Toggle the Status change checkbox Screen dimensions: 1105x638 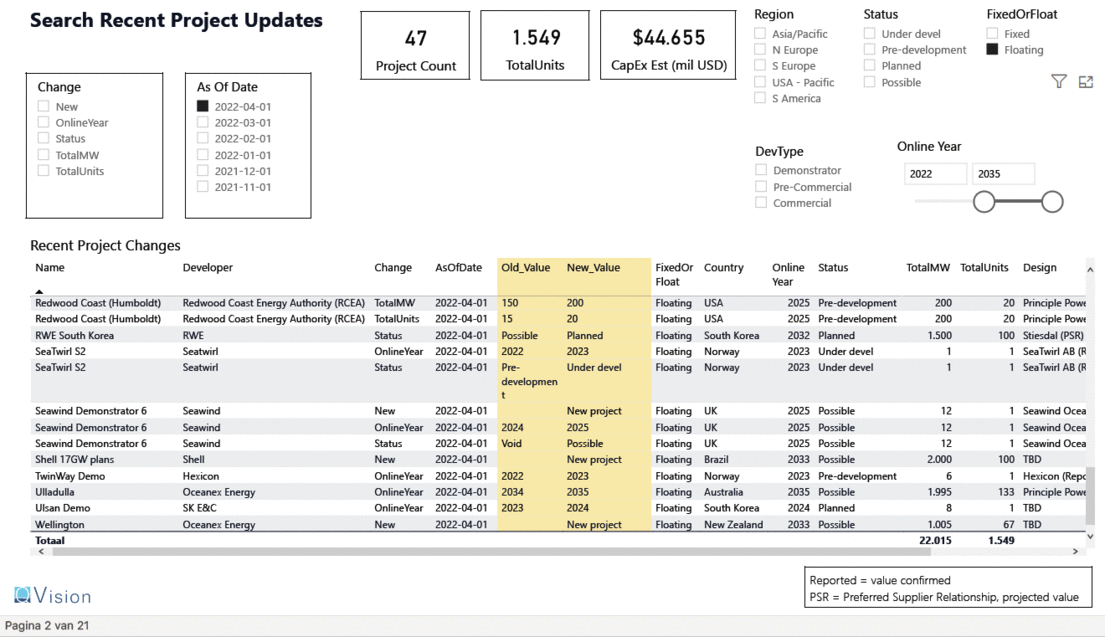(44, 139)
